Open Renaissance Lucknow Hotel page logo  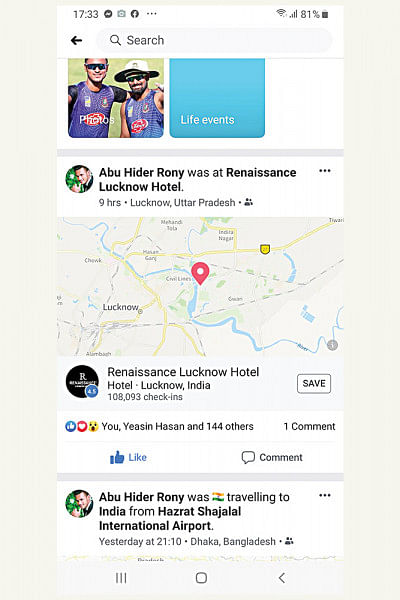point(82,382)
